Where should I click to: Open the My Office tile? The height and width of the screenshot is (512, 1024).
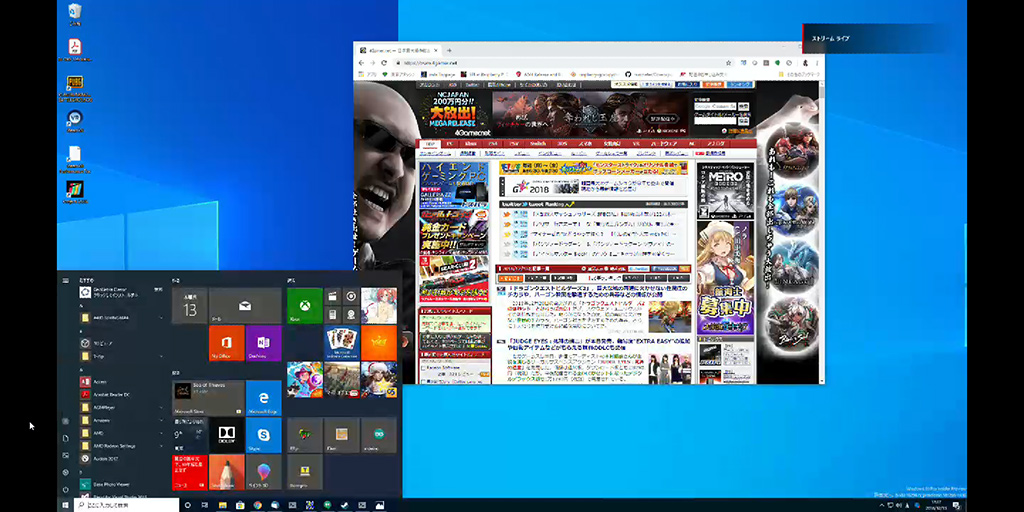click(x=227, y=342)
